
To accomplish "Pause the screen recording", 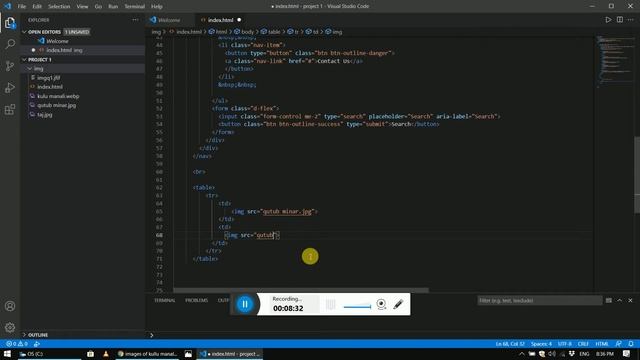I will pos(245,304).
